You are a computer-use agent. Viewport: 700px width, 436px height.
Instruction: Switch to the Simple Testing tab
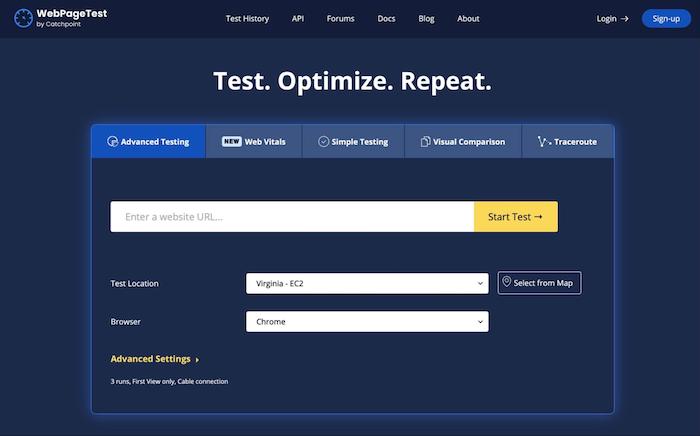pos(353,141)
